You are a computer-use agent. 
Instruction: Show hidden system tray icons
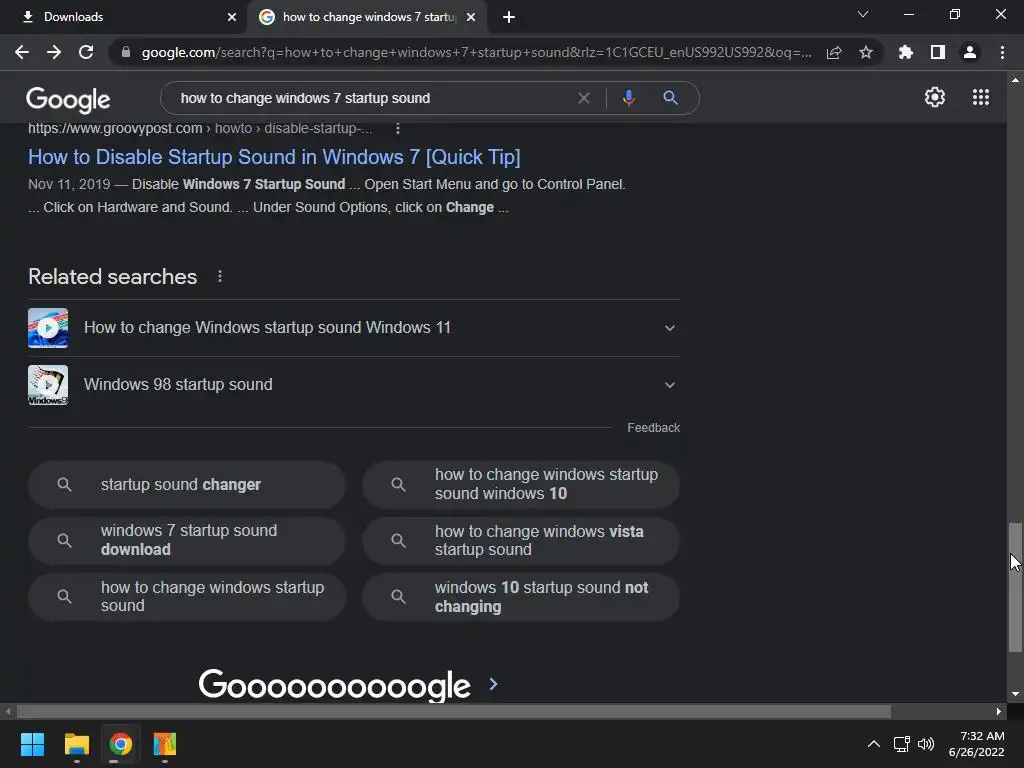point(874,744)
